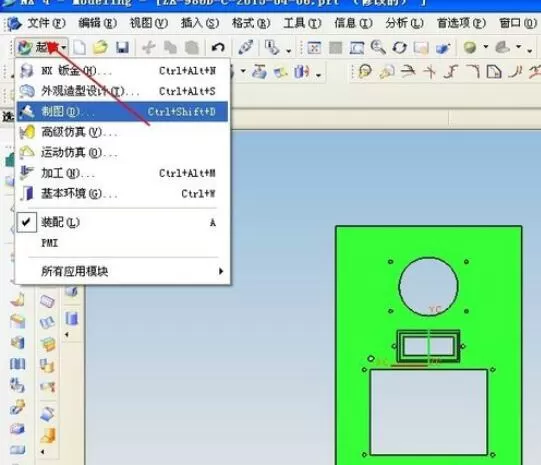Select 加工 manufacturing menu entry
This screenshot has height=465, width=541.
(122, 173)
